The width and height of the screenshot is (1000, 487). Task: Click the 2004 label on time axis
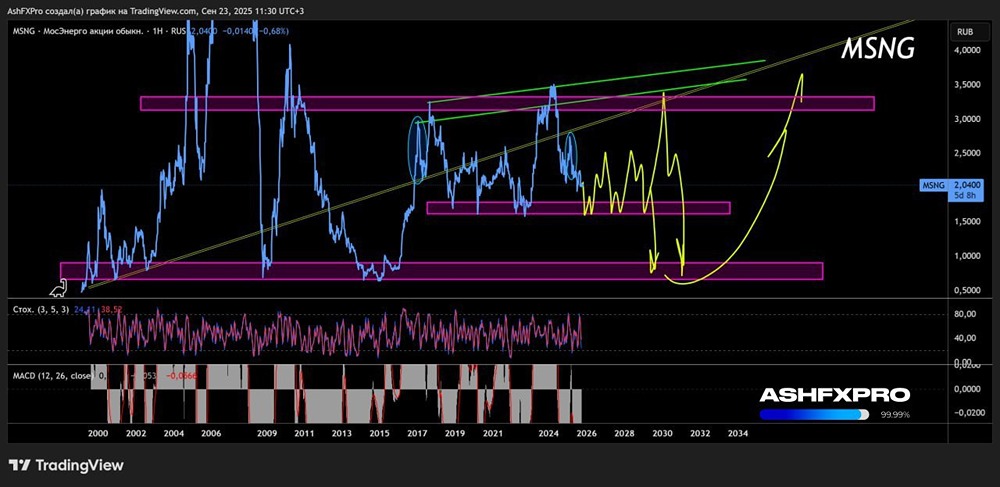(x=173, y=433)
